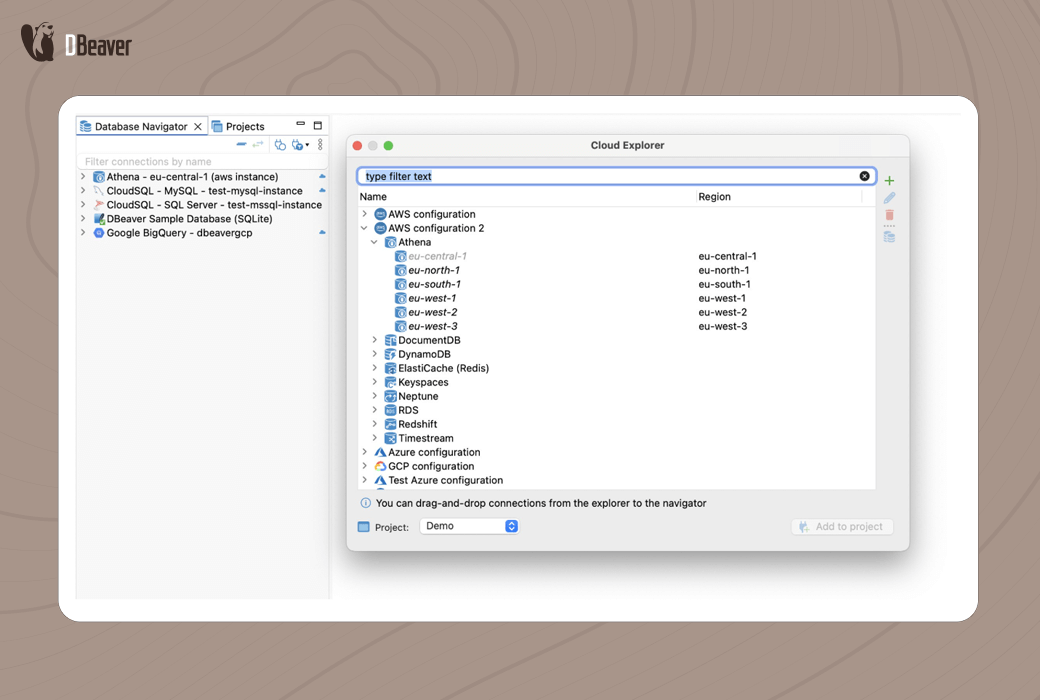Click the Add to project button
Viewport: 1040px width, 700px height.
pos(842,527)
